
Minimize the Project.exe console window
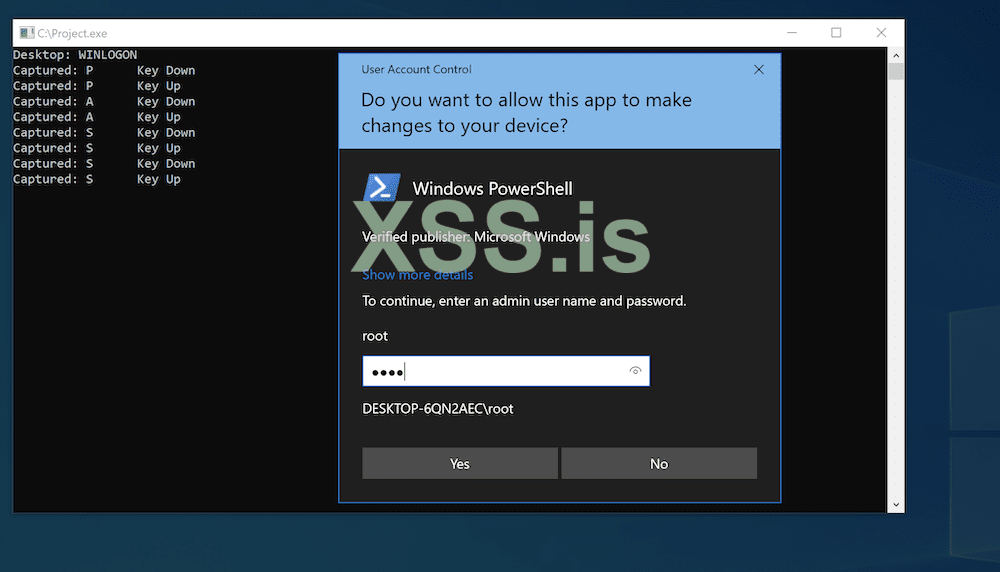pos(792,33)
